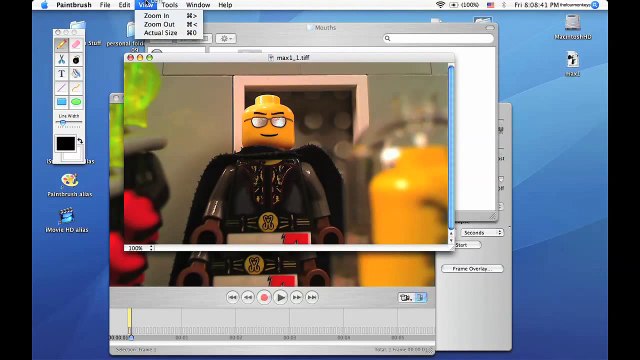The width and height of the screenshot is (640, 360).
Task: Choose Actual Size from View menu
Action: tap(169, 33)
